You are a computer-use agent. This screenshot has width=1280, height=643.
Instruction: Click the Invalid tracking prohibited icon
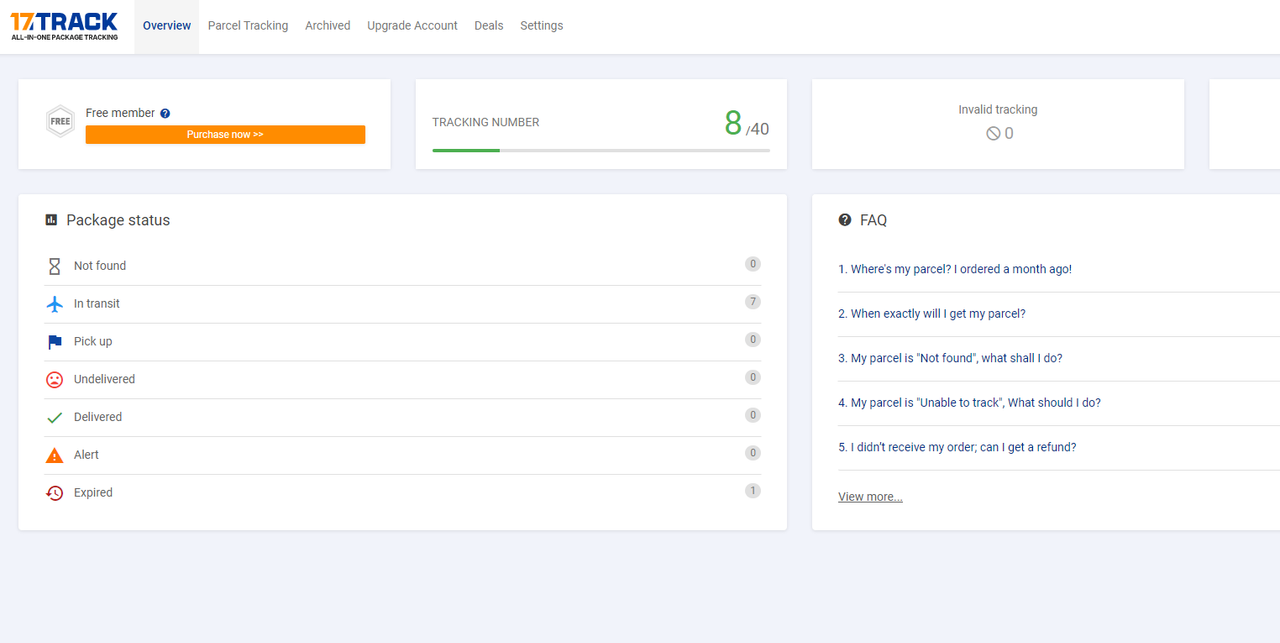(993, 133)
